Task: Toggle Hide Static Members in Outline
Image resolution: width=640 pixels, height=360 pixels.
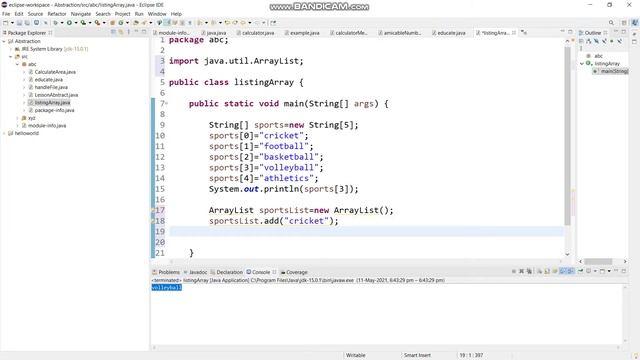Action: (604, 41)
